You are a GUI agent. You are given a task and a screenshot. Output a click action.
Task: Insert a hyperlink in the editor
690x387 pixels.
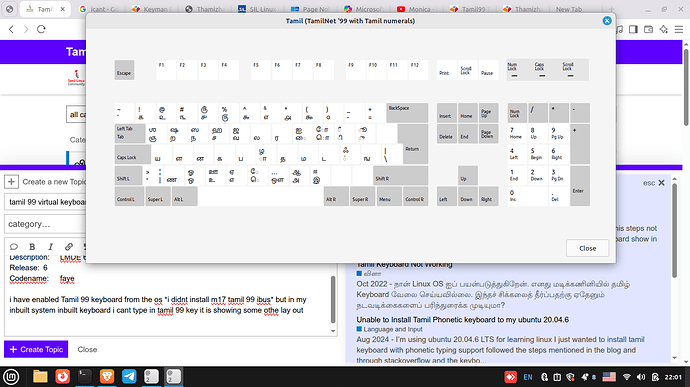(69, 247)
